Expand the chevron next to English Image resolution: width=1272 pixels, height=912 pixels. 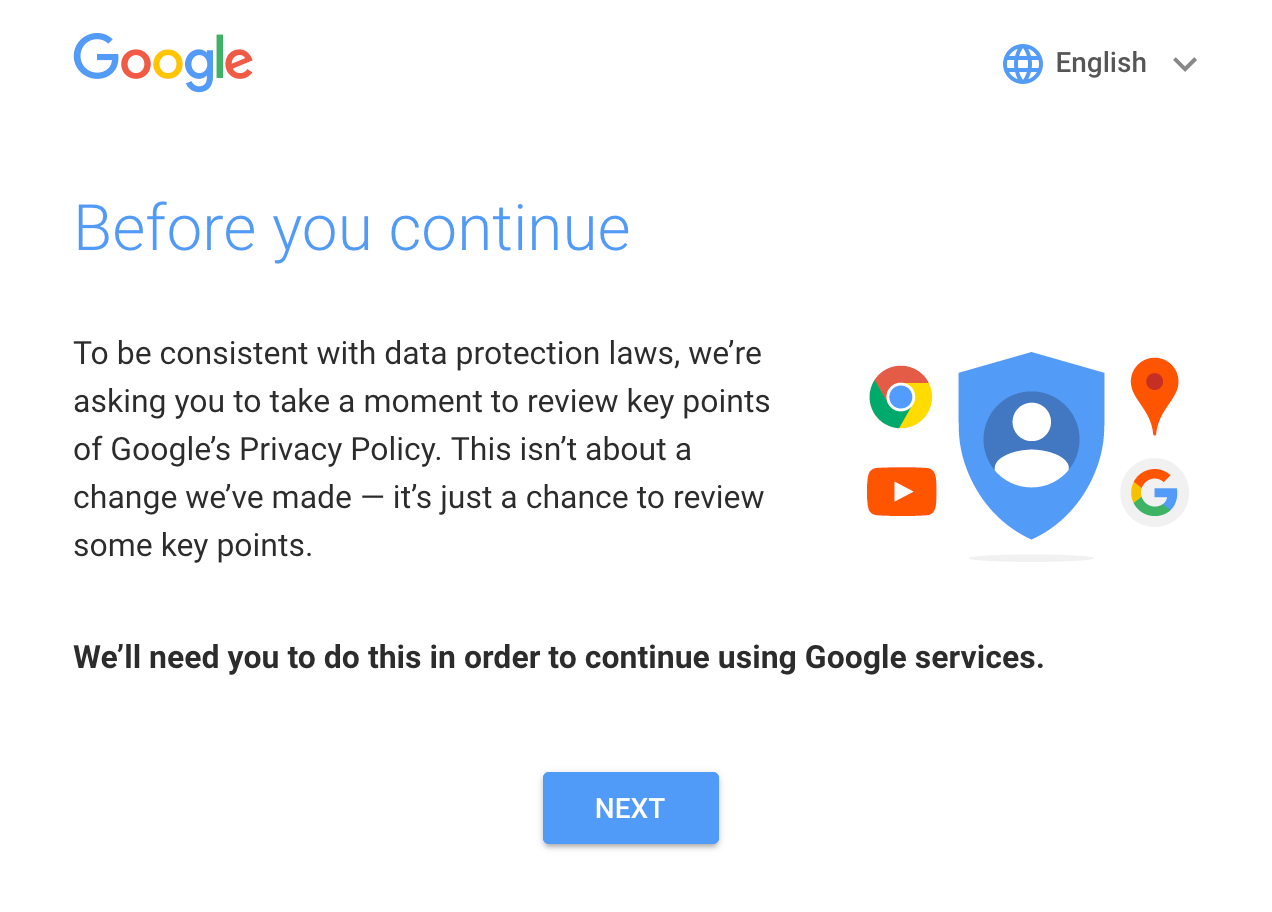1185,64
